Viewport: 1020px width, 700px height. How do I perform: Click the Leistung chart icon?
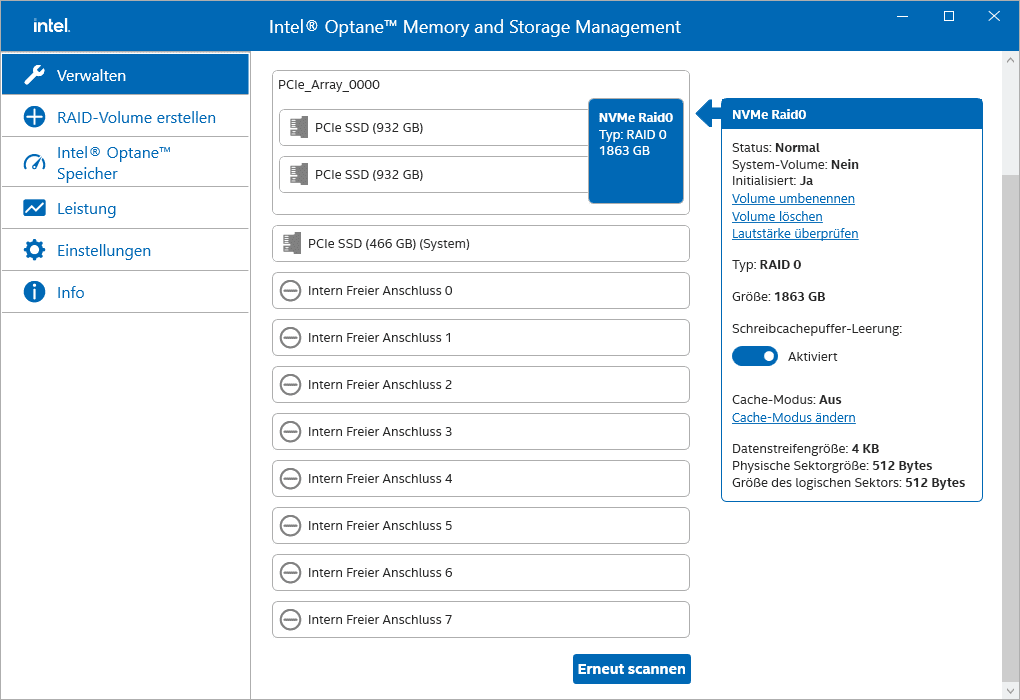click(x=34, y=208)
